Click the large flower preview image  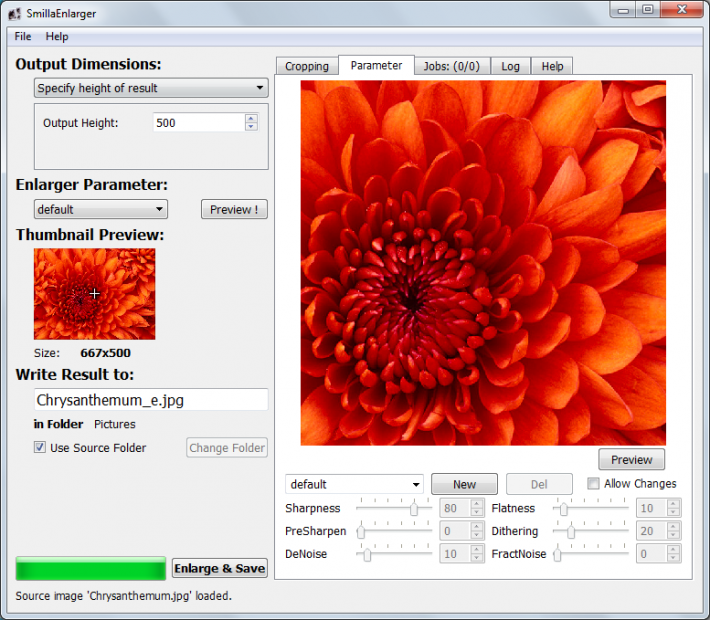click(x=483, y=263)
